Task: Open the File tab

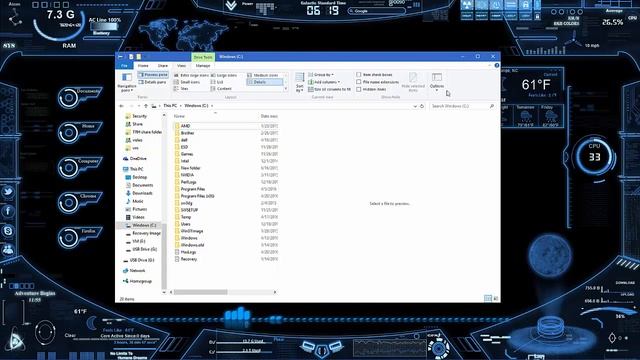Action: (x=124, y=65)
